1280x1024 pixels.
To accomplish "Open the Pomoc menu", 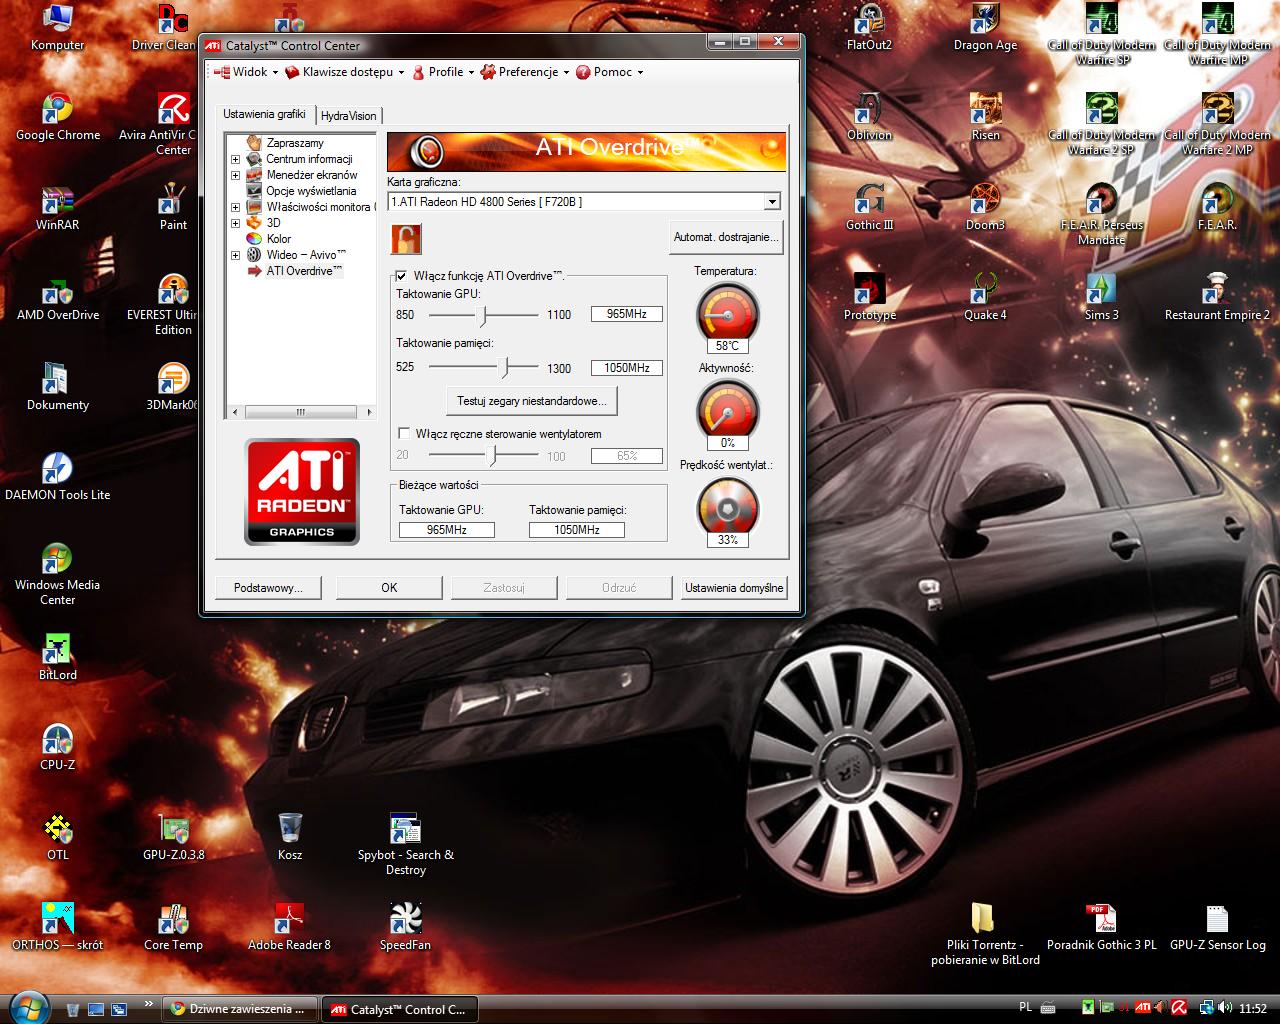I will (x=609, y=72).
